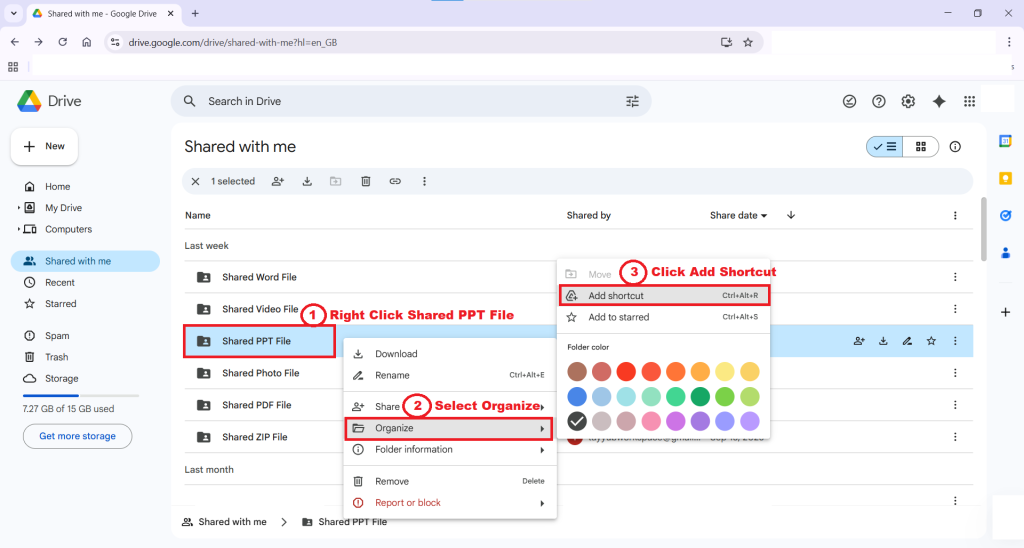This screenshot has width=1024, height=548.
Task: Expand the My Drive tree
Action: [x=18, y=208]
